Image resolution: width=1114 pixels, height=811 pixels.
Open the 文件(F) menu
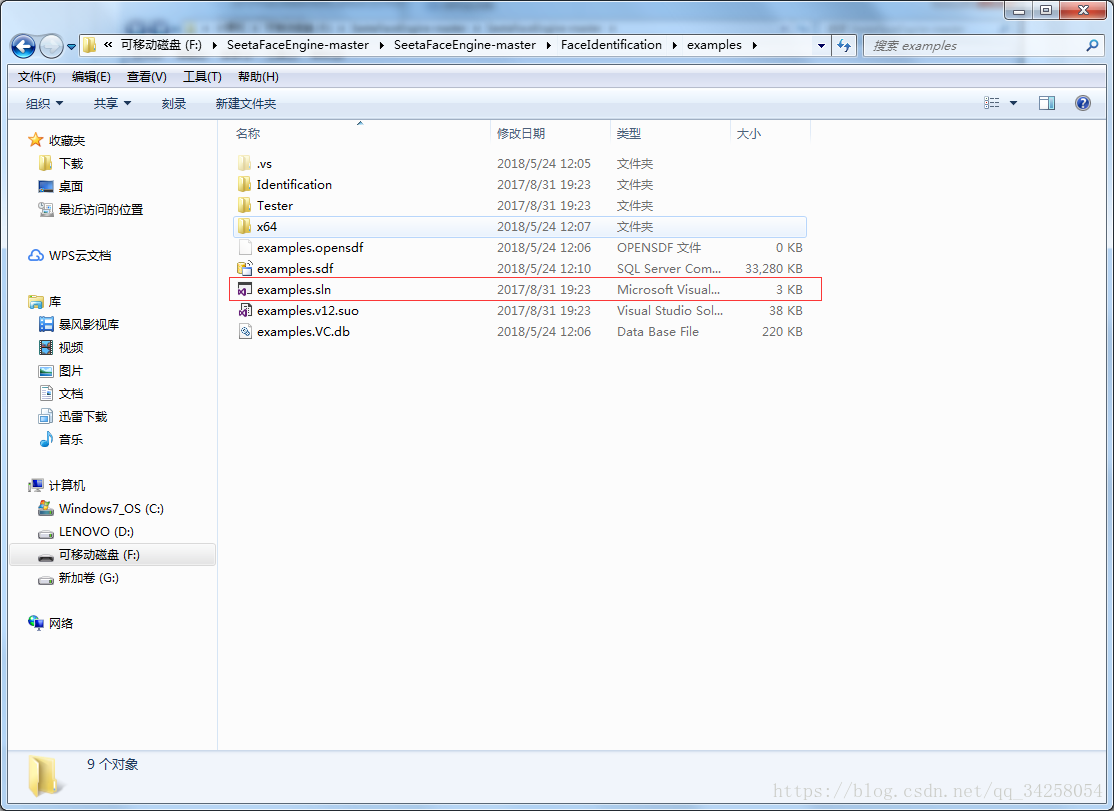37,77
